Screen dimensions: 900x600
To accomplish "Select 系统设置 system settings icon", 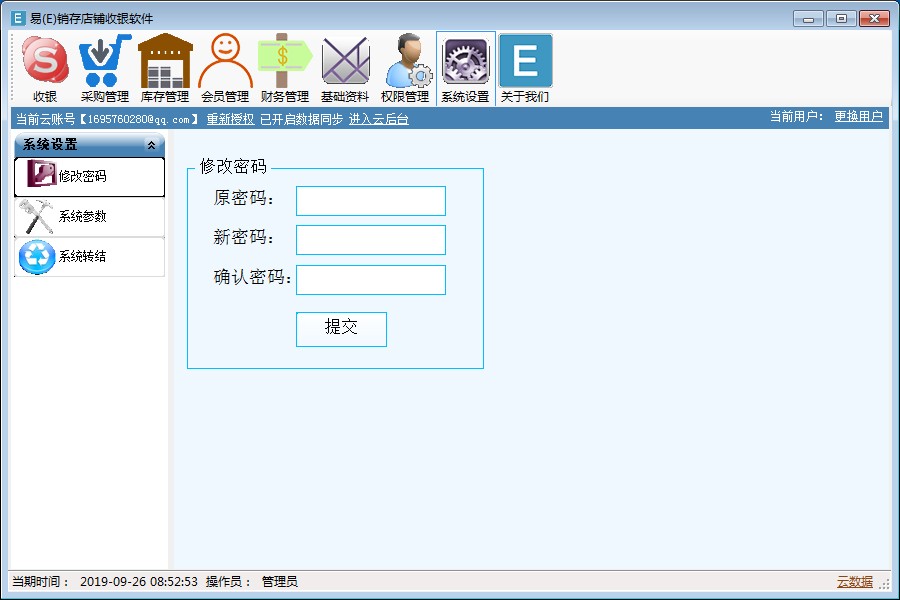I will [x=465, y=68].
